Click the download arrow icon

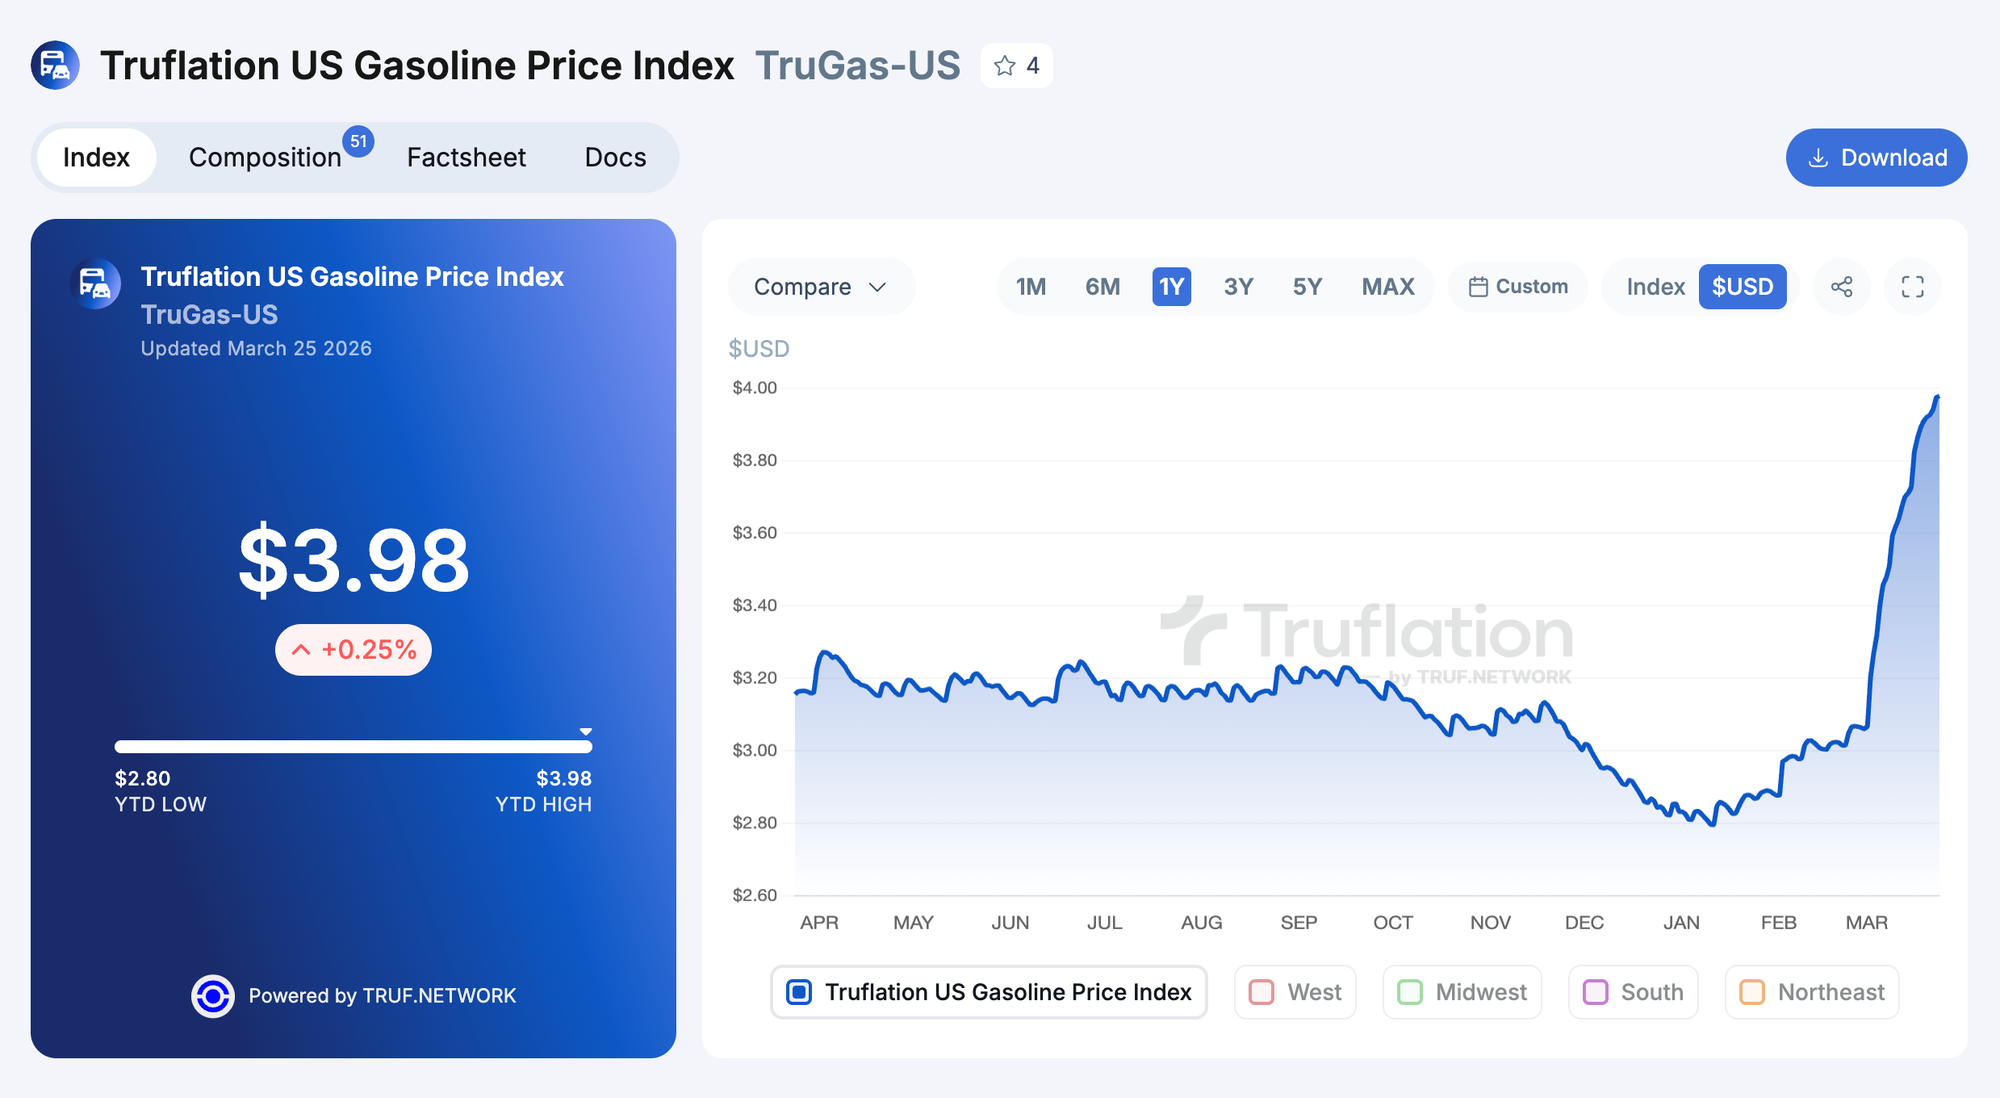click(x=1818, y=158)
